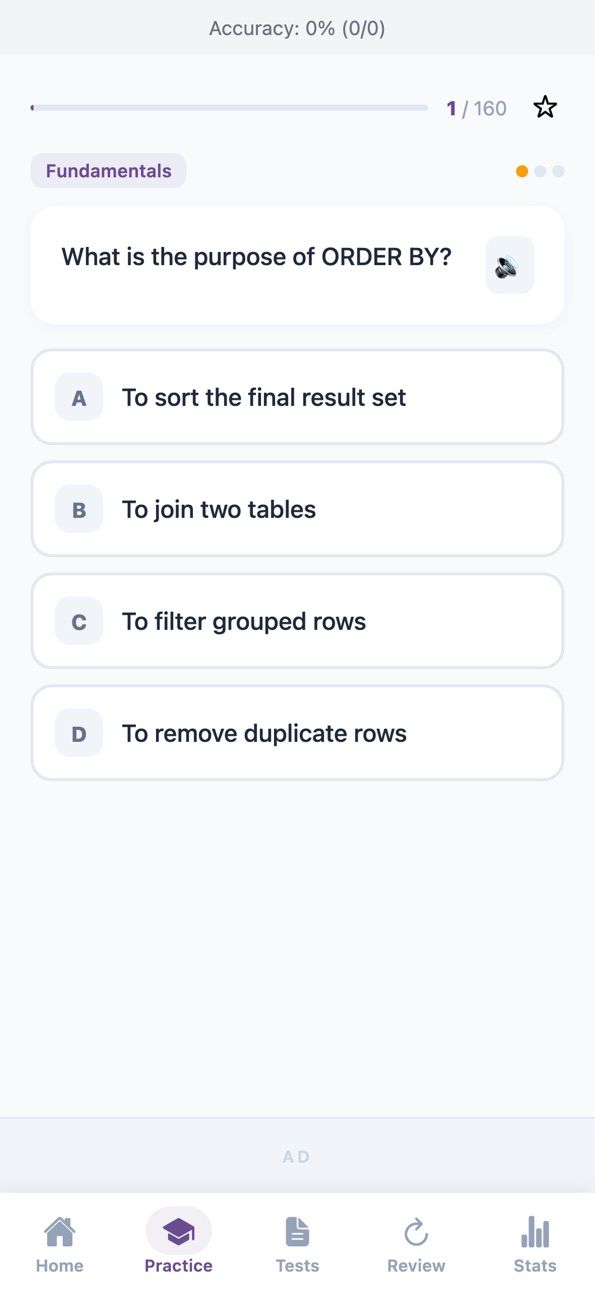Click the question progress bar

pyautogui.click(x=229, y=108)
